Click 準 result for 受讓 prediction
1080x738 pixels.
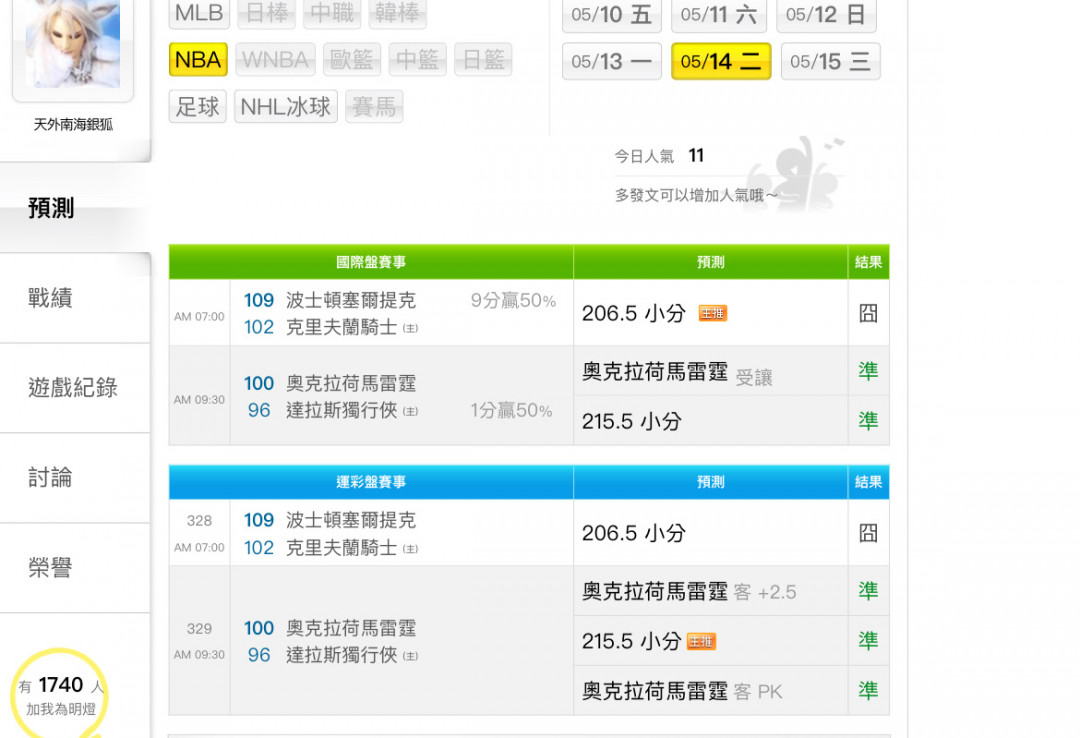point(868,371)
